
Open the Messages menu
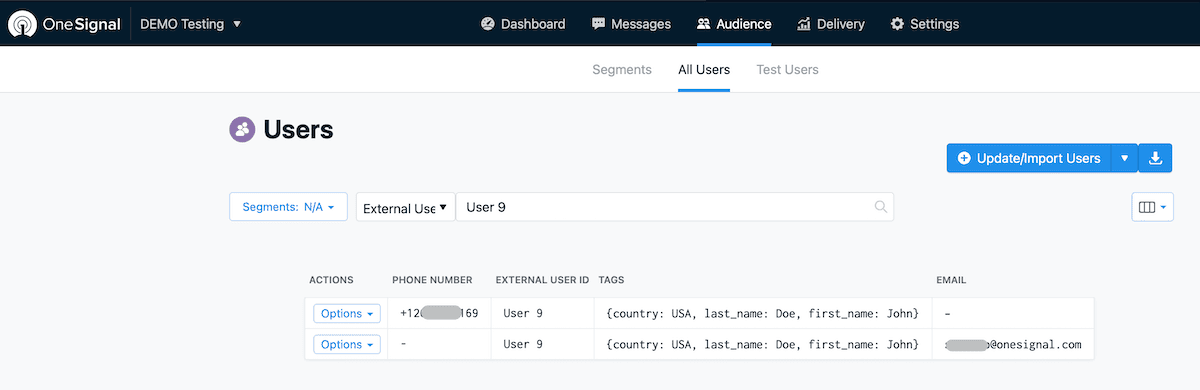pyautogui.click(x=631, y=24)
